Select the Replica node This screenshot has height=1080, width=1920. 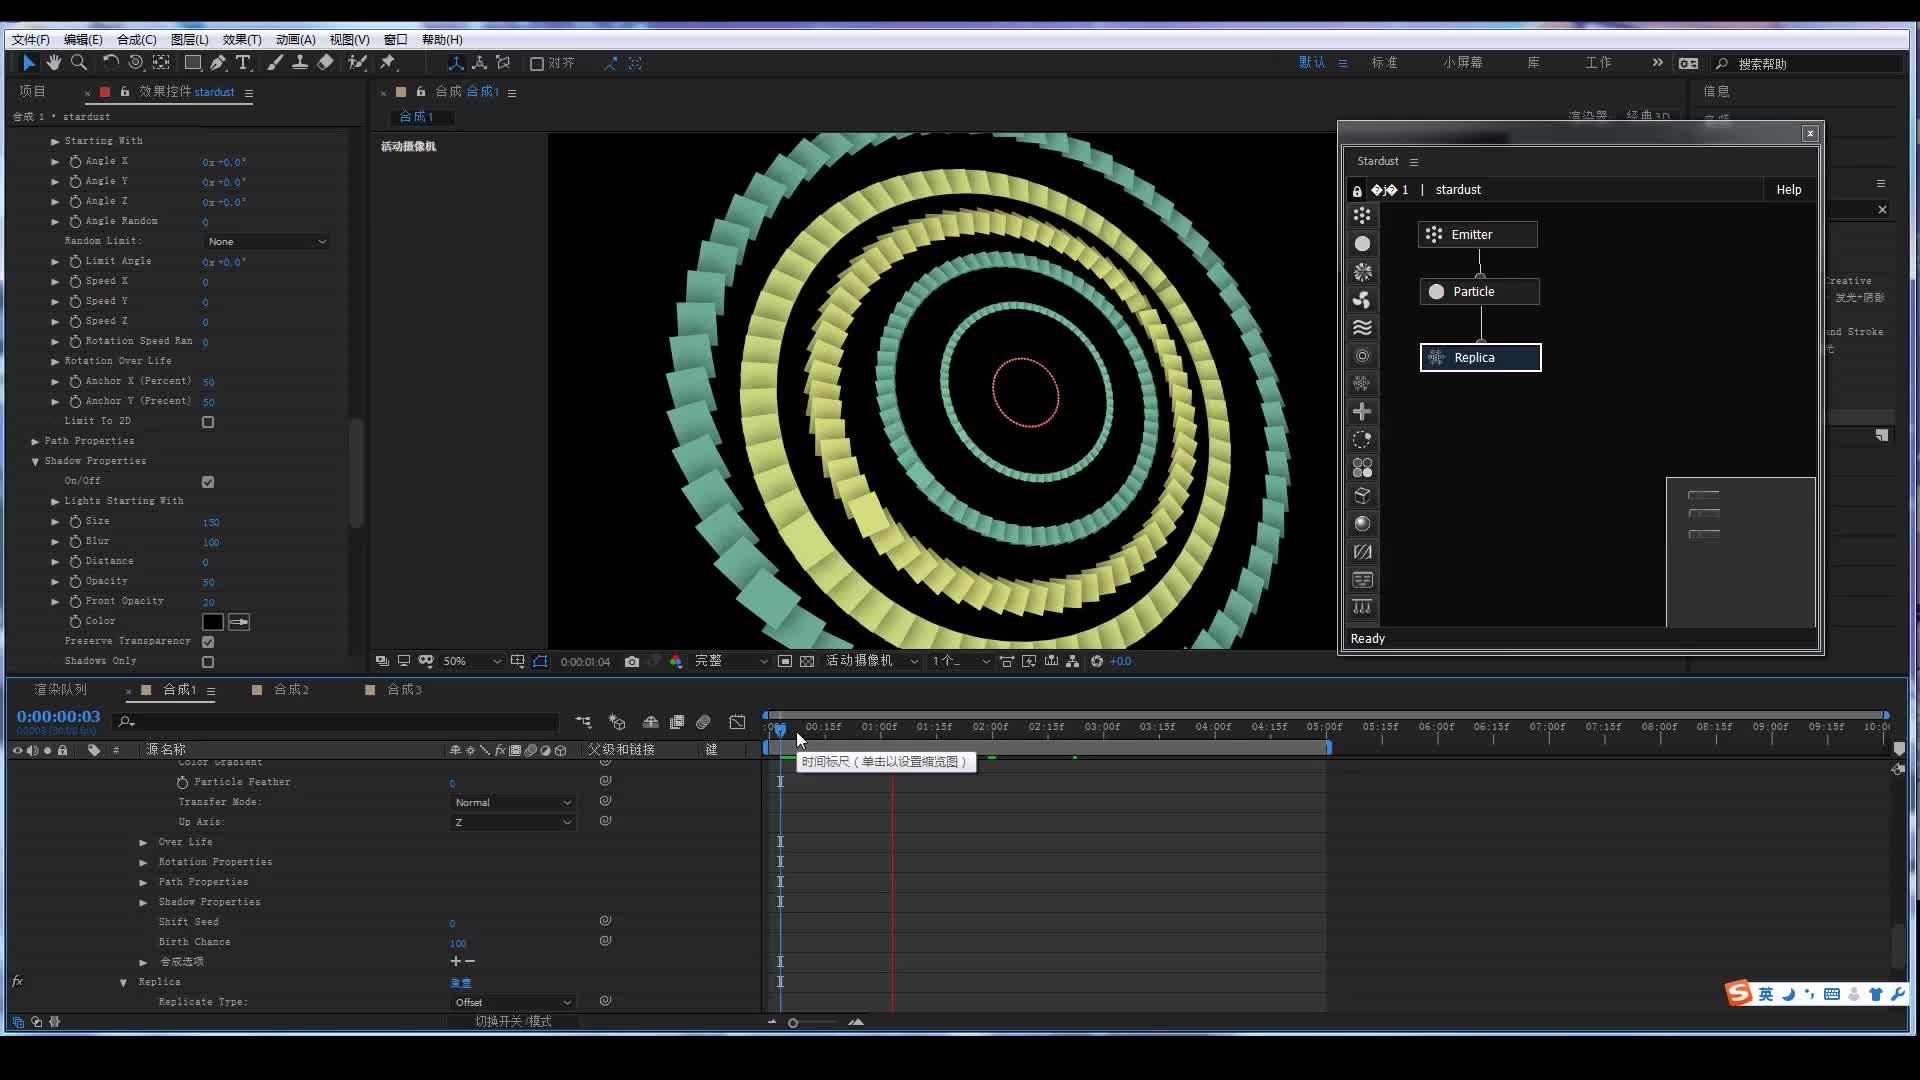[x=1480, y=358]
